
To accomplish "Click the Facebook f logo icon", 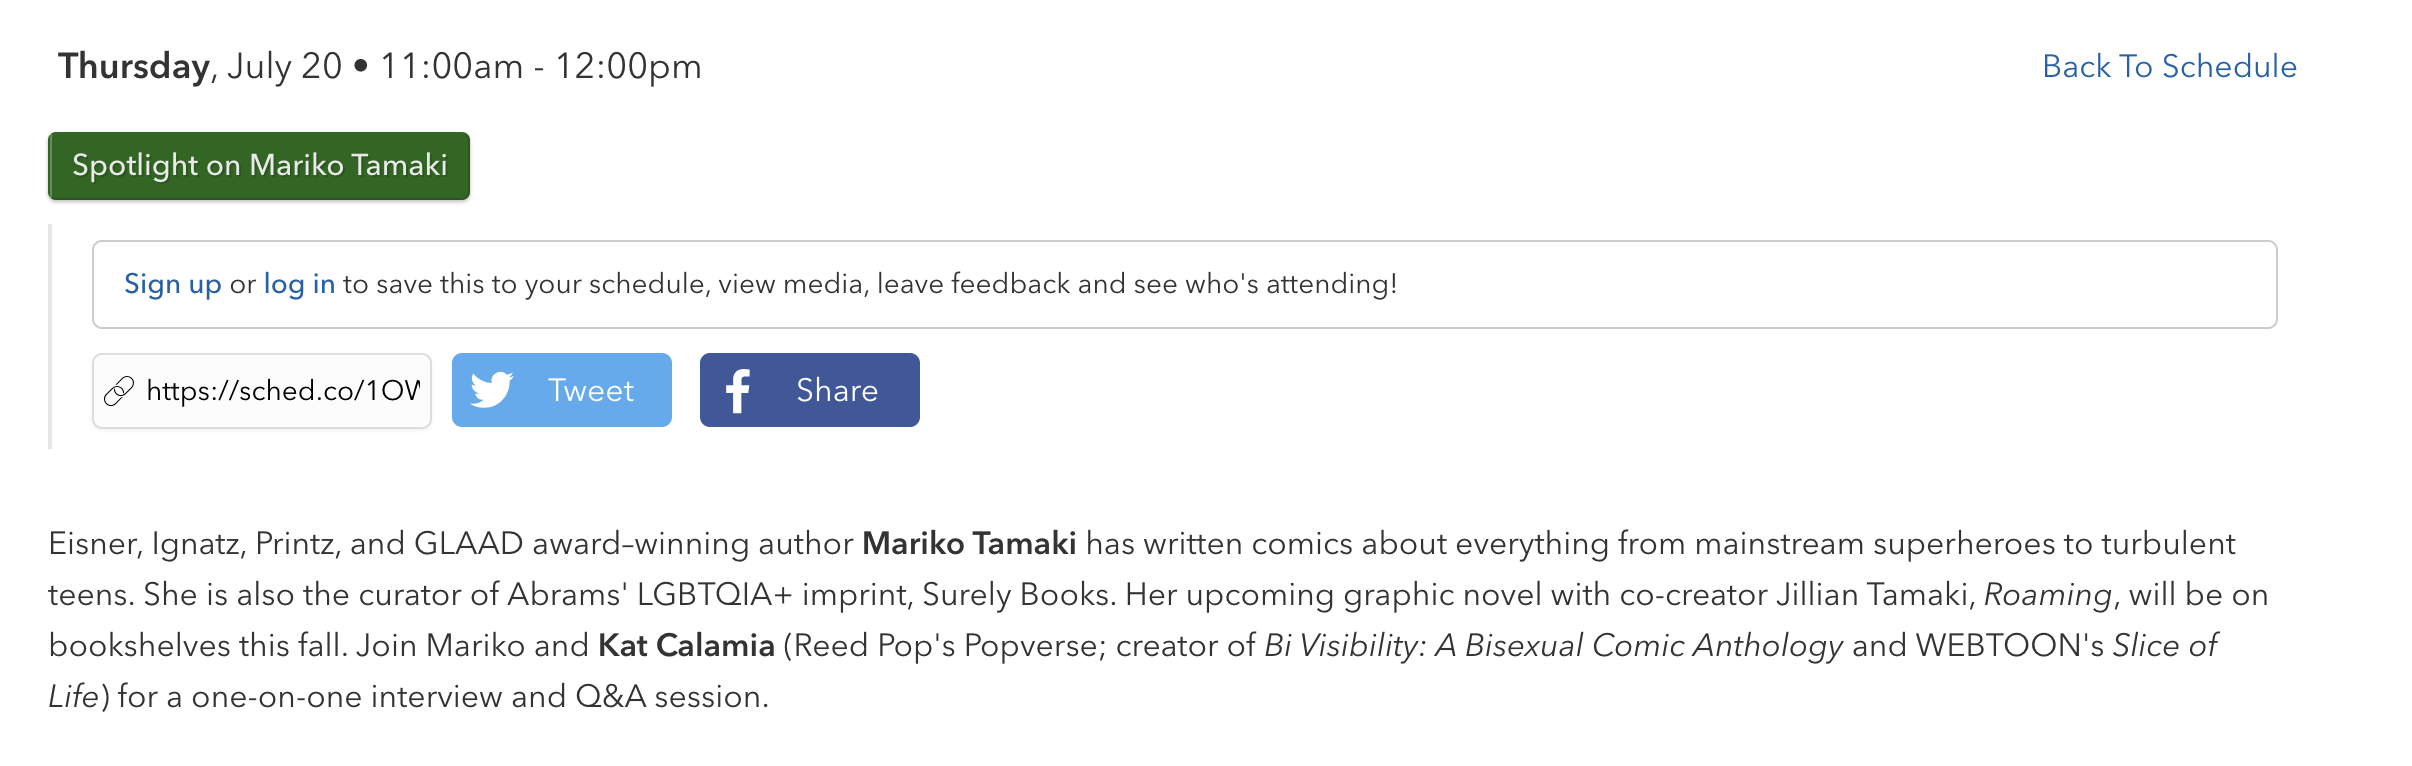I will [738, 391].
